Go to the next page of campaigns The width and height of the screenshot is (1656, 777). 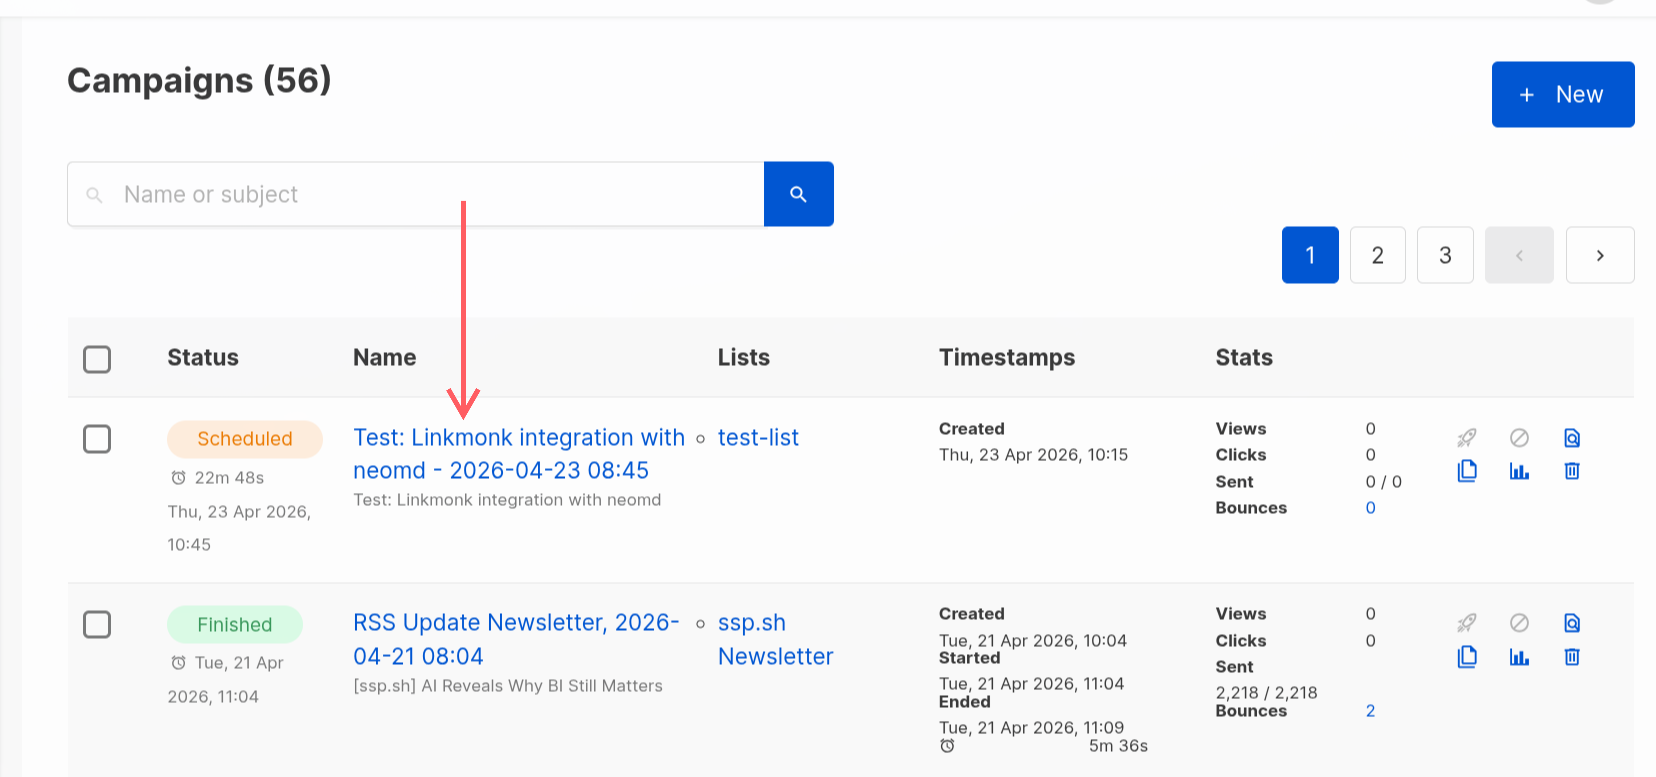click(x=1599, y=255)
